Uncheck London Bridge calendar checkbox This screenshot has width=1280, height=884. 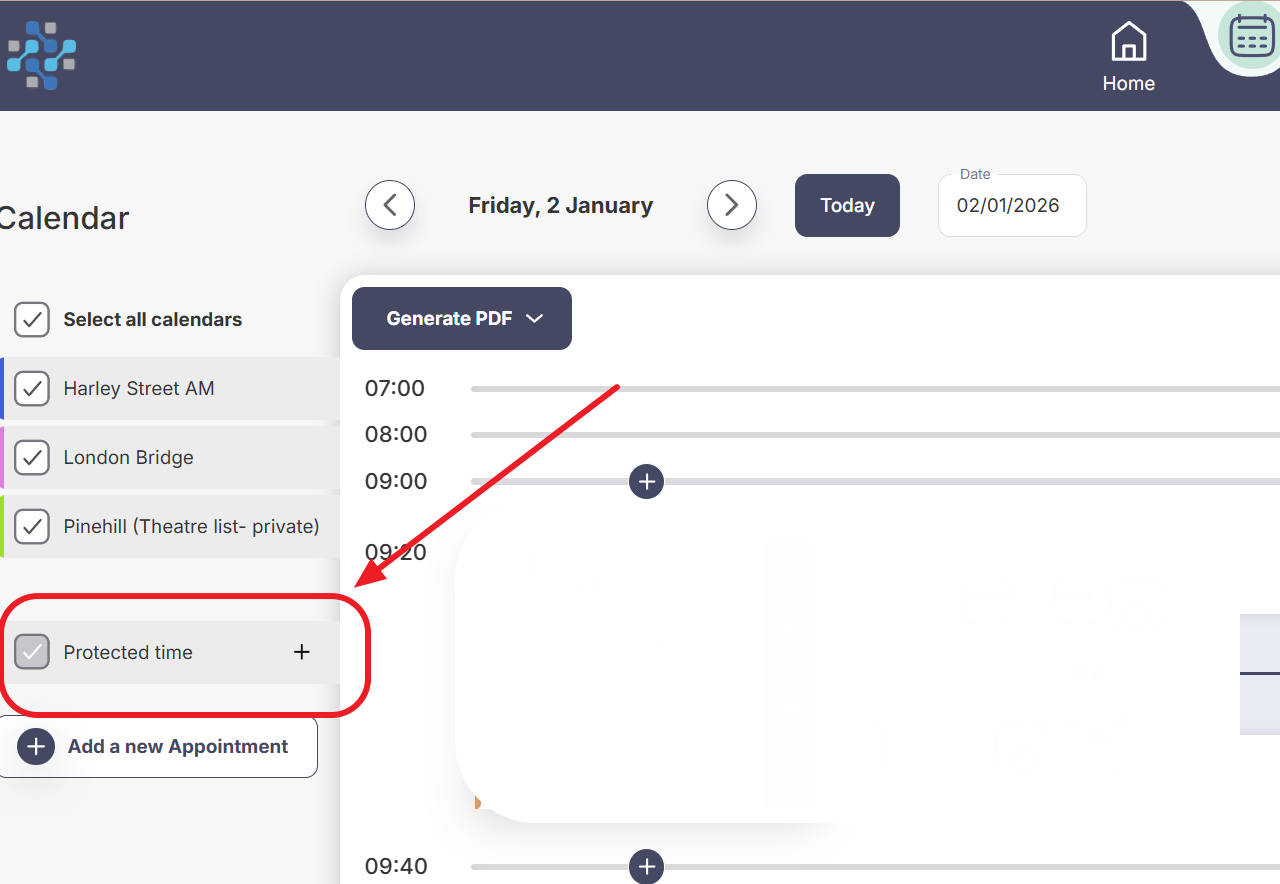tap(32, 458)
